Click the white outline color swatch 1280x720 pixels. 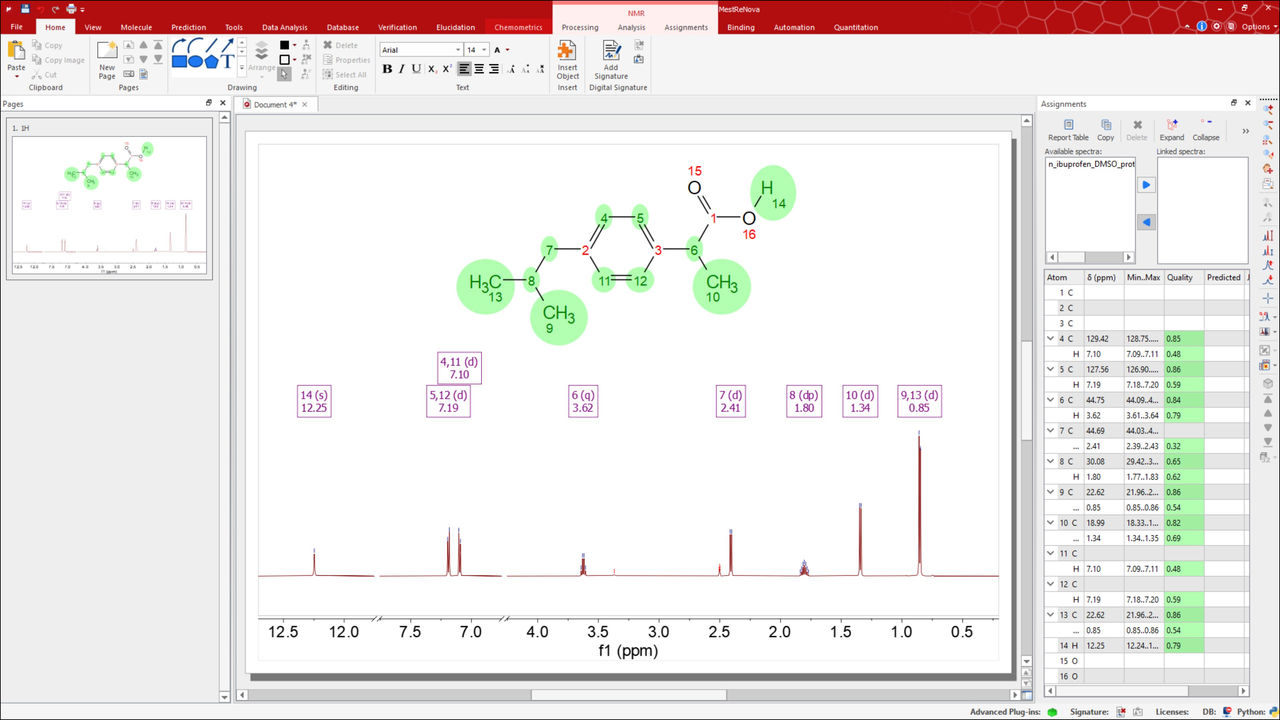284,60
